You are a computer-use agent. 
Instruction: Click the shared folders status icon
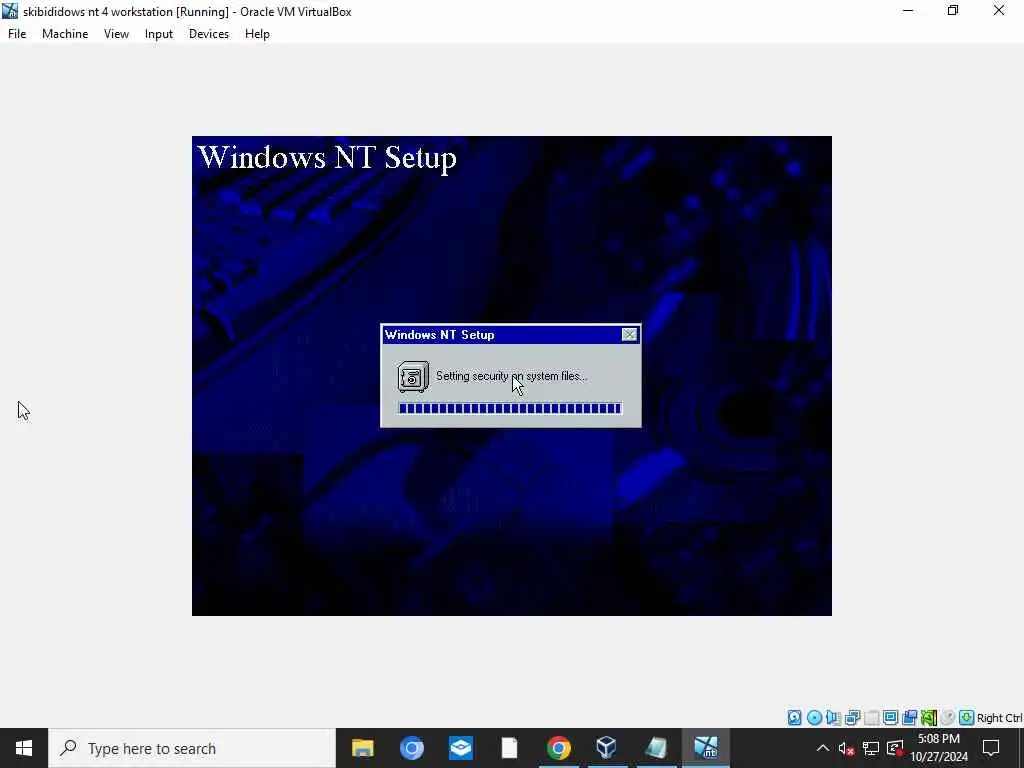click(x=909, y=718)
